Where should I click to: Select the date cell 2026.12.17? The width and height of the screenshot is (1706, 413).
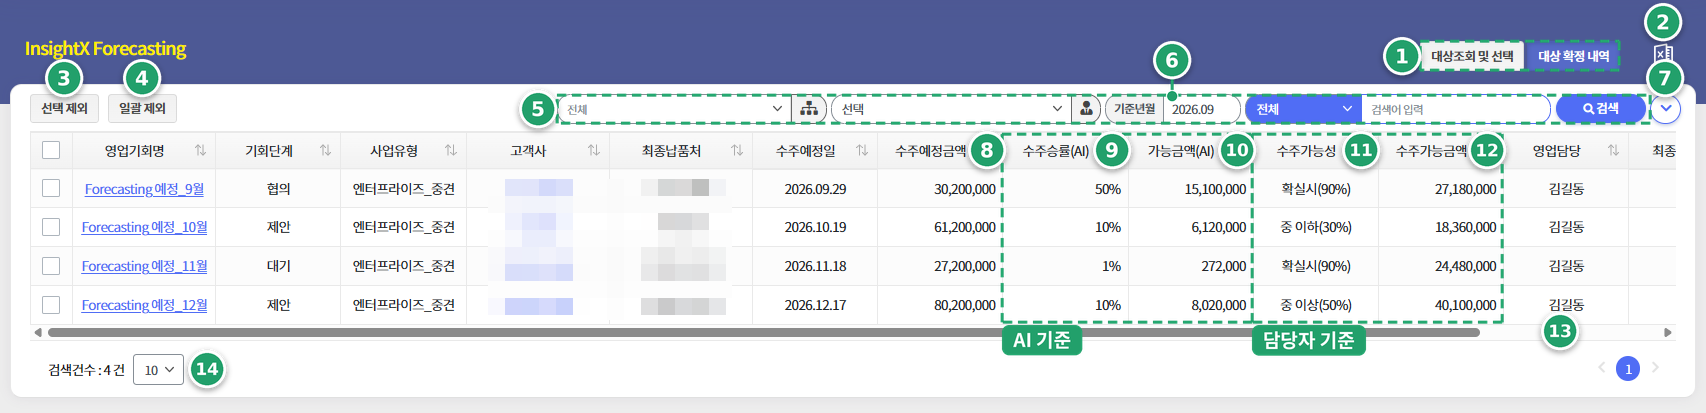click(815, 305)
